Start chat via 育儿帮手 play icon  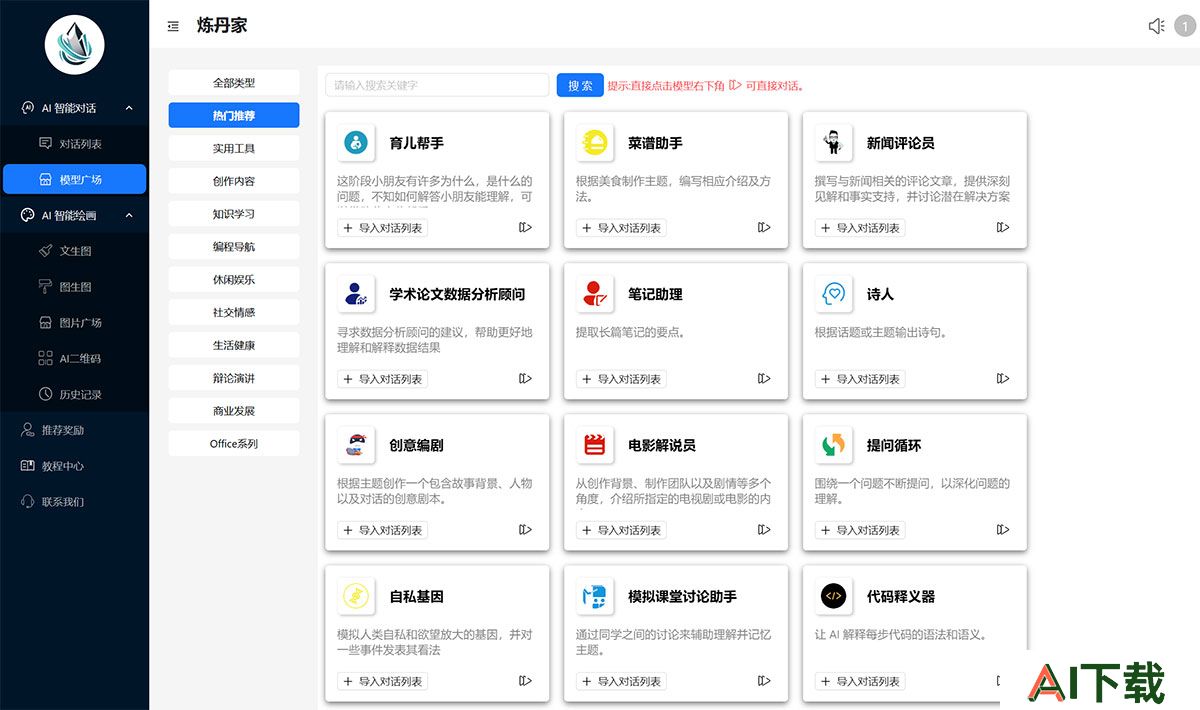pyautogui.click(x=525, y=228)
